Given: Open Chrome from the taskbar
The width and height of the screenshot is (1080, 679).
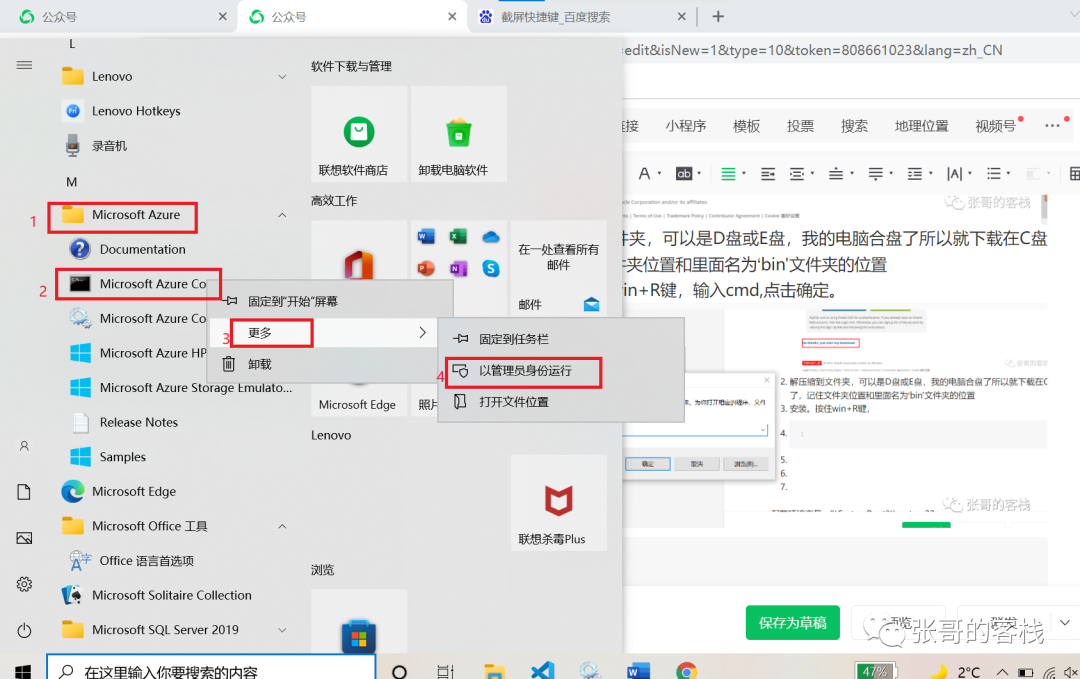Looking at the screenshot, I should [686, 671].
